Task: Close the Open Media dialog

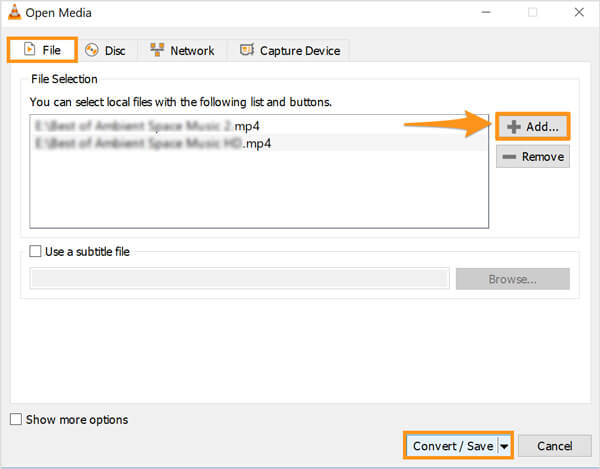Action: 579,12
